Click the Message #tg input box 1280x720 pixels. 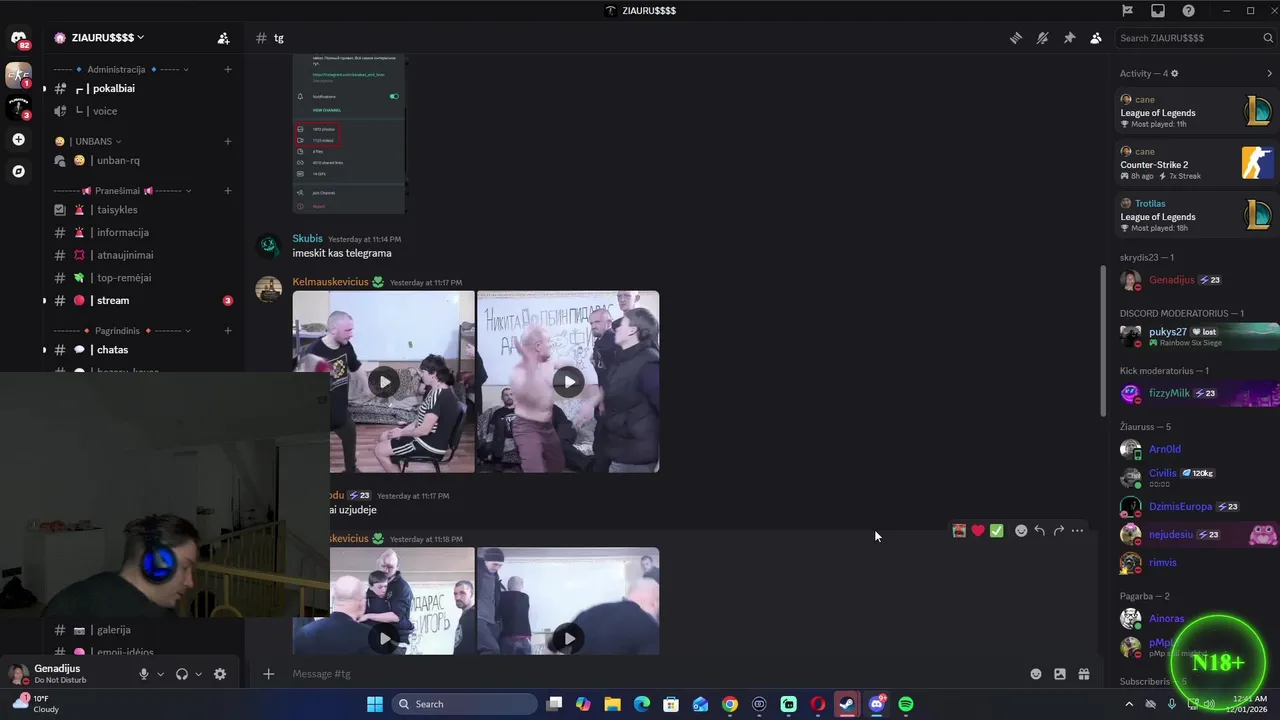pos(655,674)
